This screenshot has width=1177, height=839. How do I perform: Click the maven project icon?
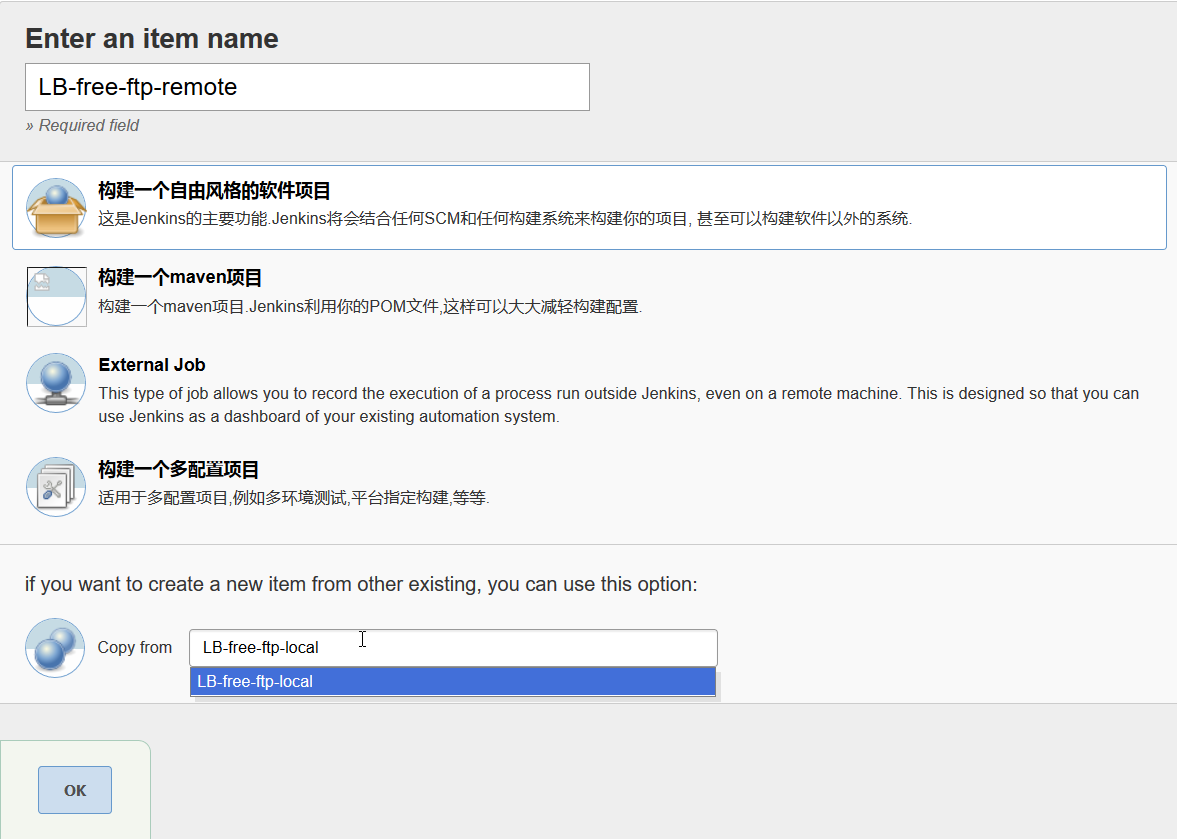(56, 296)
